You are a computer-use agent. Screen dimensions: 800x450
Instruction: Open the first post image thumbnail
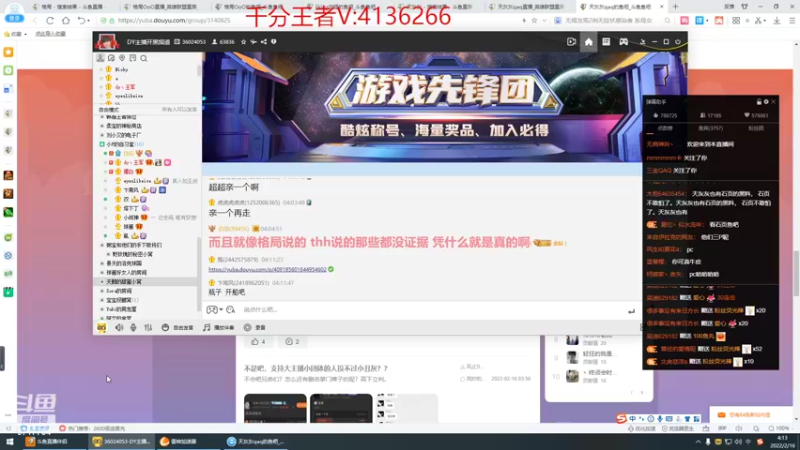tap(275, 408)
